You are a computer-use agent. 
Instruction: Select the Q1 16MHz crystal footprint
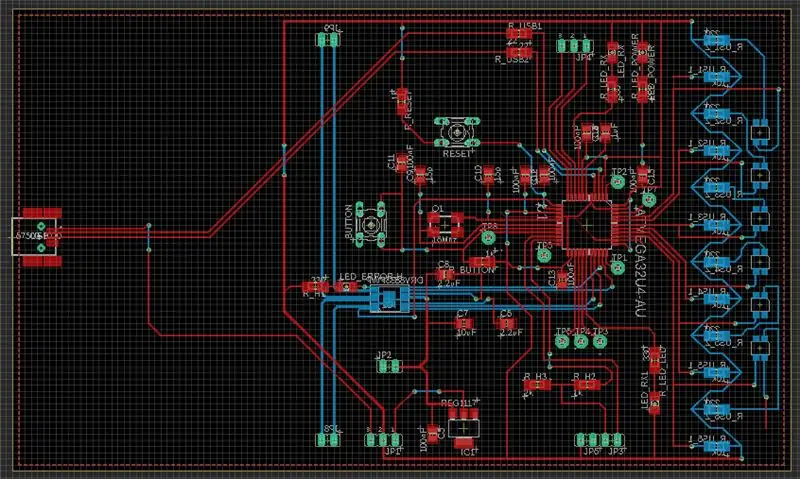coord(445,225)
